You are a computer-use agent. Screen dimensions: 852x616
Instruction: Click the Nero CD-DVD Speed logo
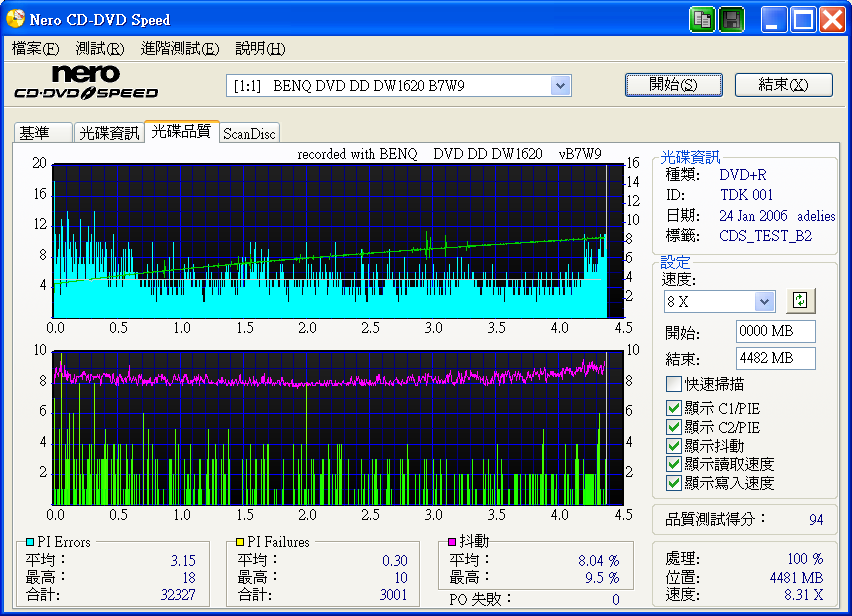point(86,83)
